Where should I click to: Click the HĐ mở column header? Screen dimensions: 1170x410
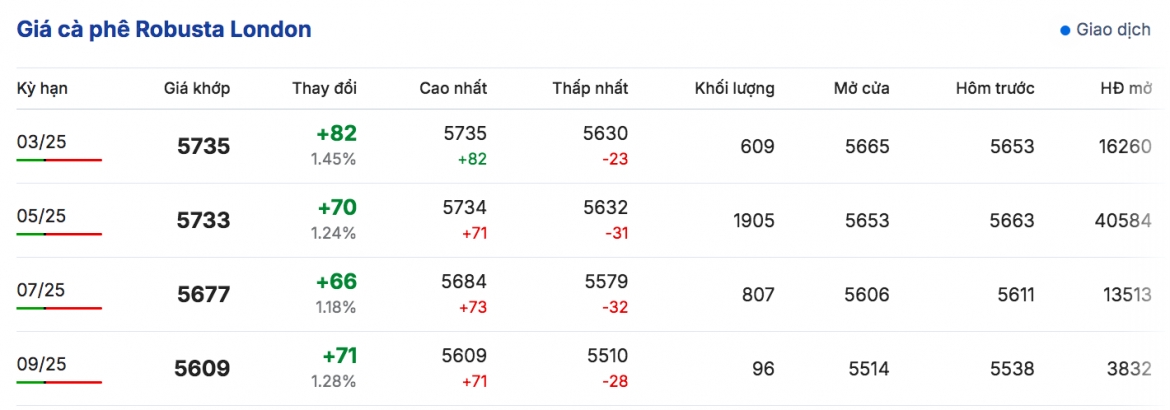coord(1127,88)
